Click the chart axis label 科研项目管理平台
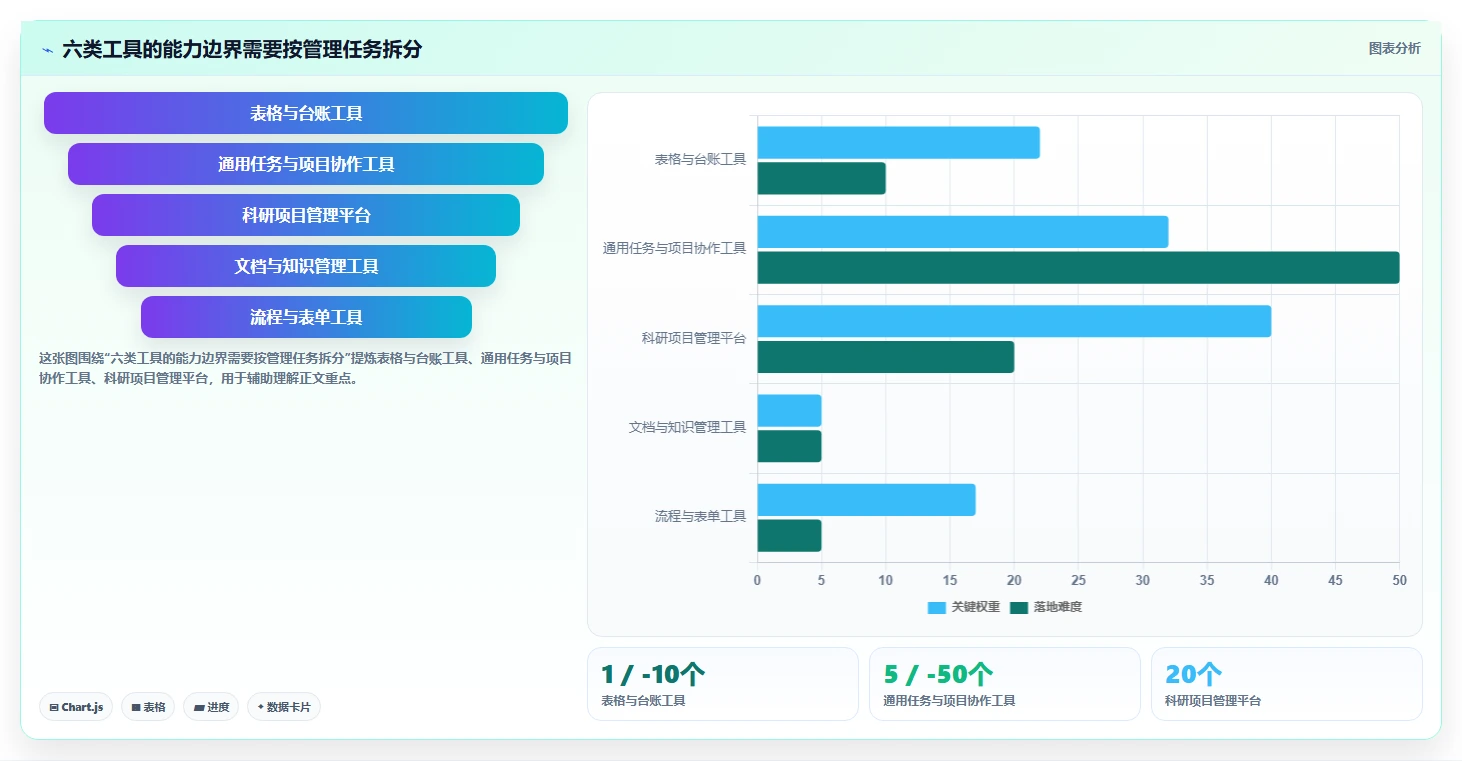1462x761 pixels. [694, 338]
